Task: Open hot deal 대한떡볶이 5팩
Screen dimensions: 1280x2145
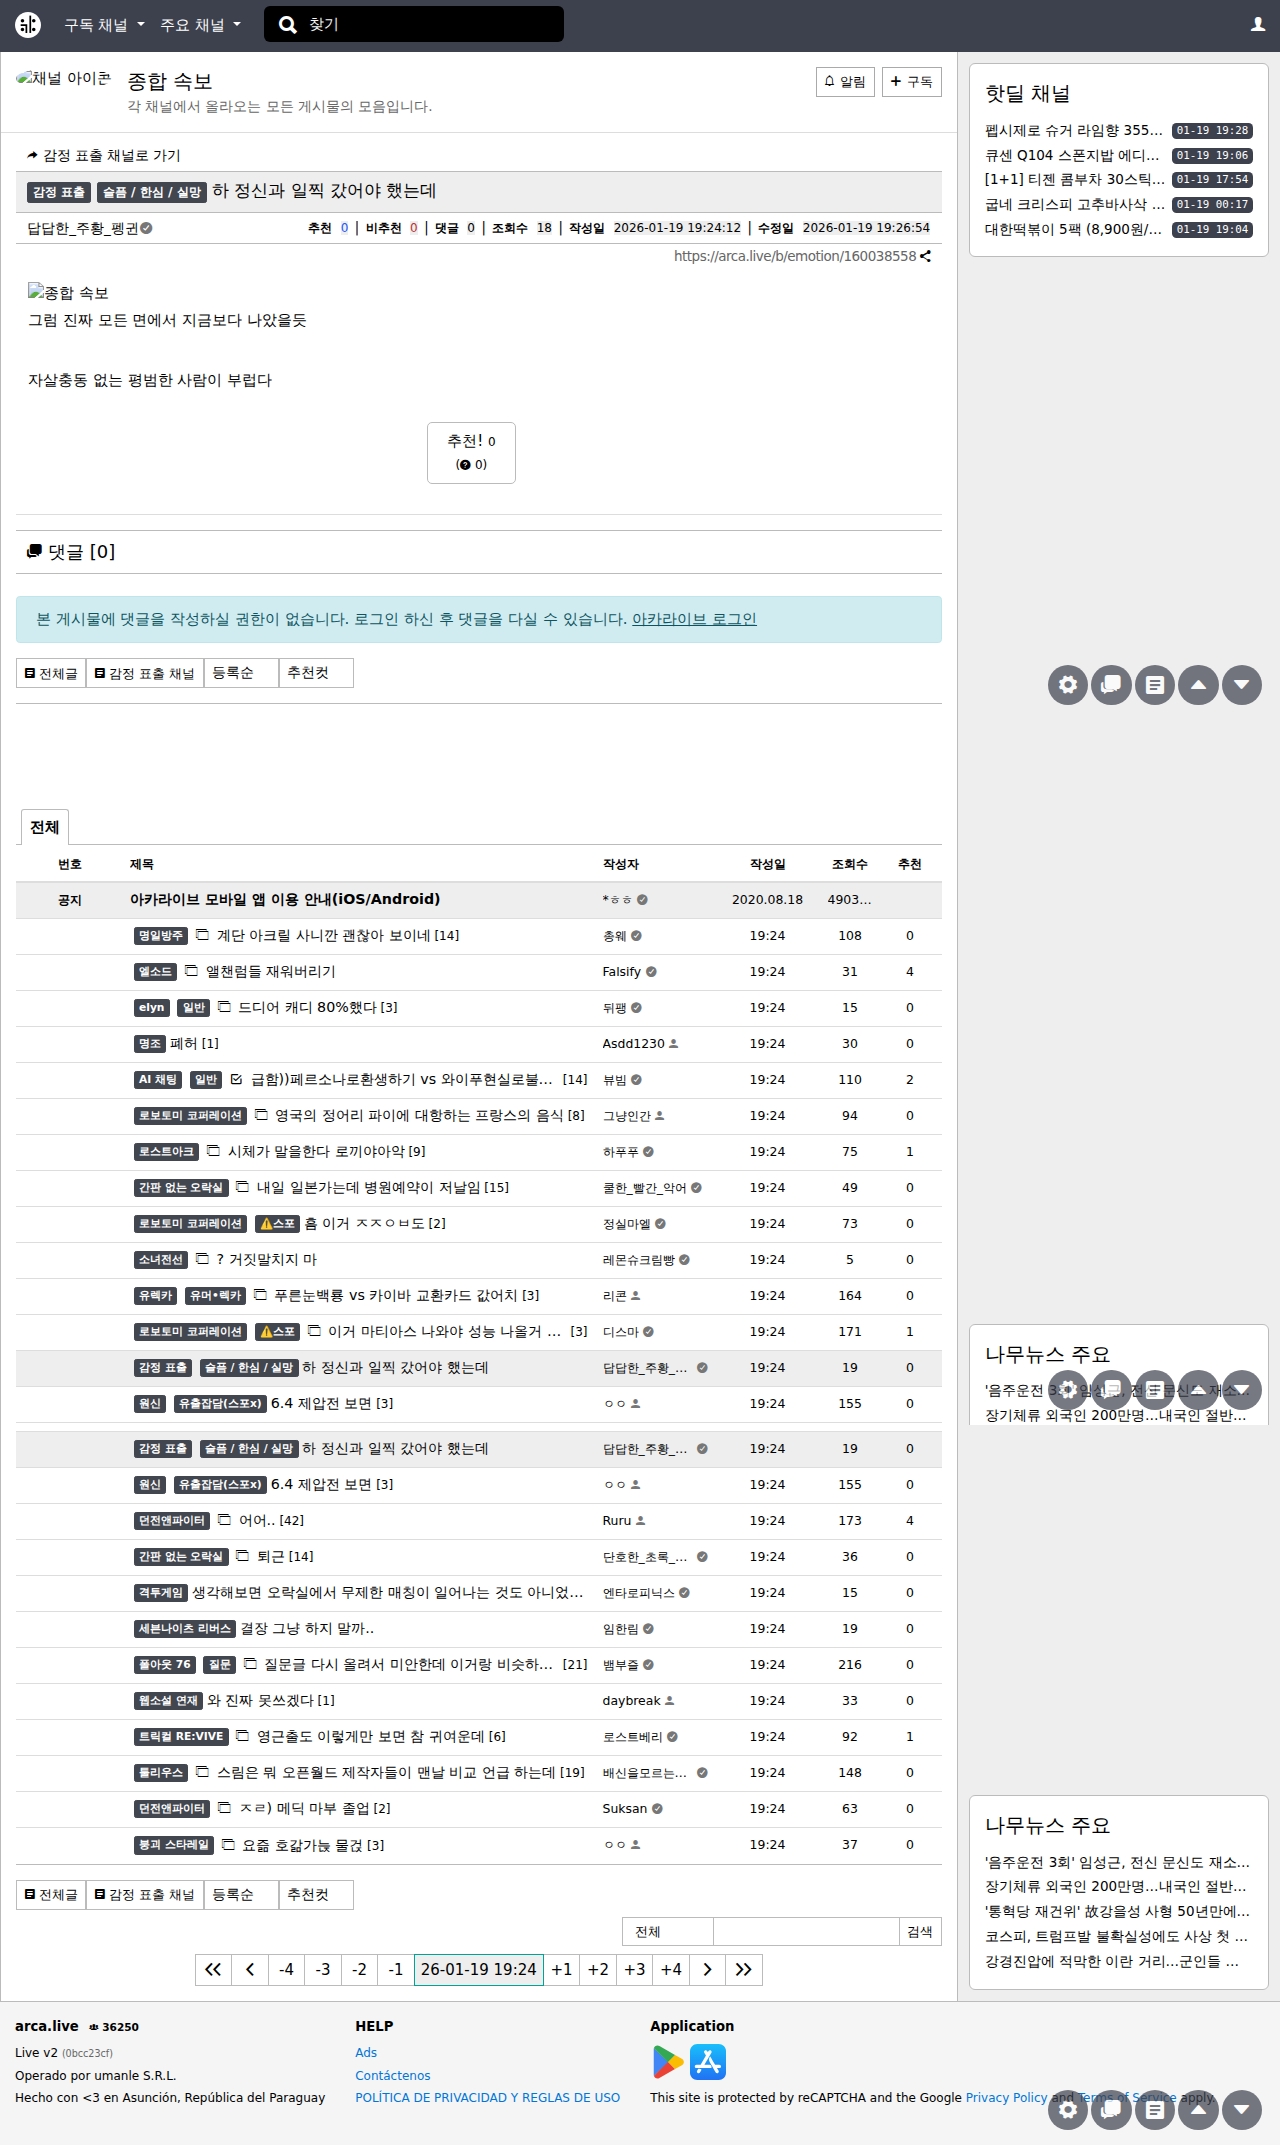Action: [1073, 229]
